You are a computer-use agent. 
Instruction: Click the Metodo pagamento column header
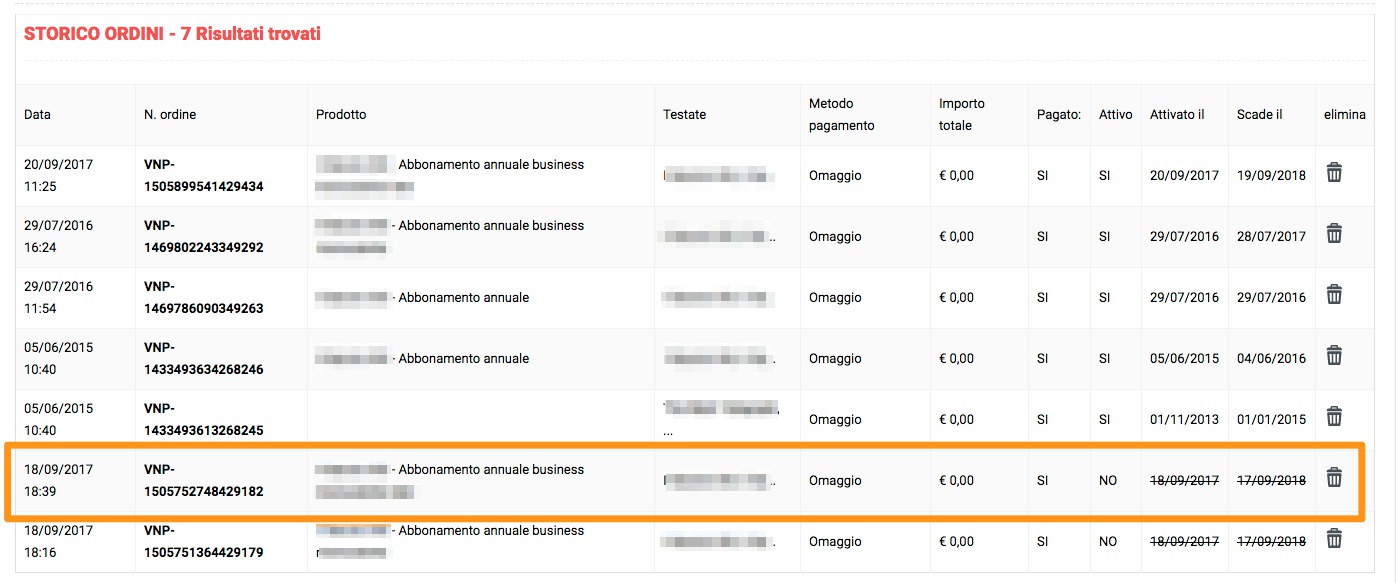pos(842,115)
